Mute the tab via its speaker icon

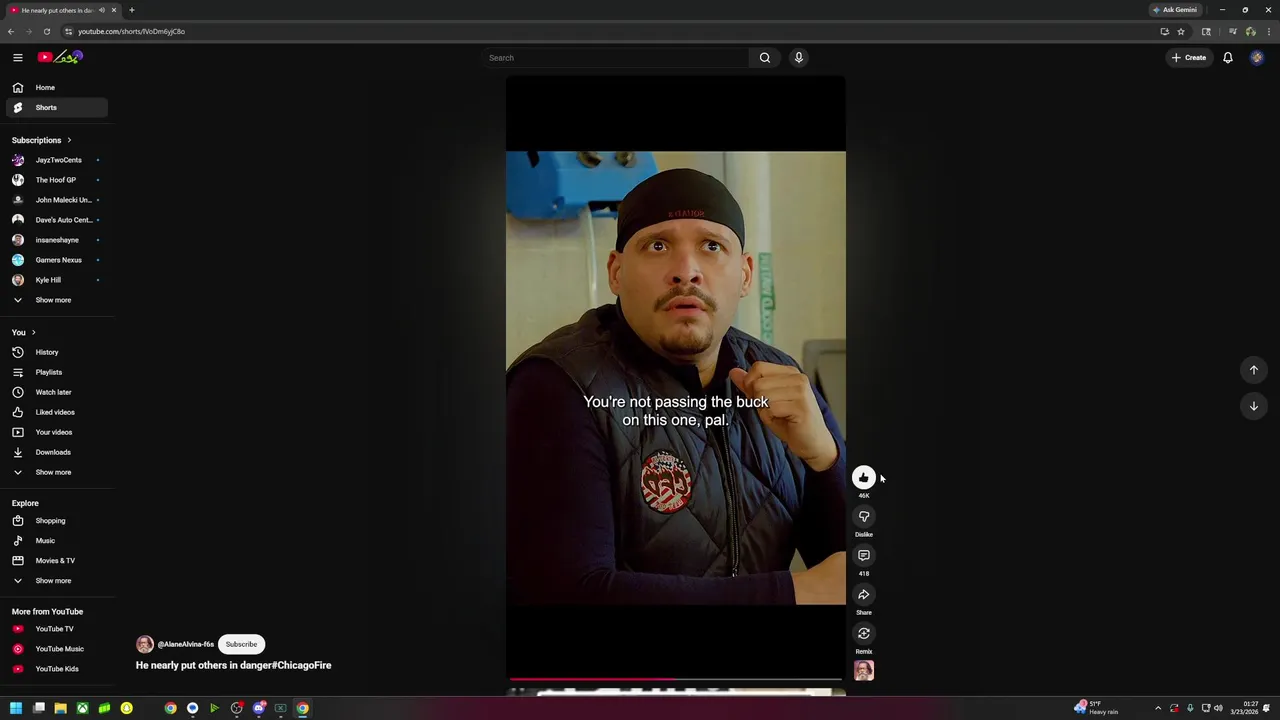pyautogui.click(x=101, y=10)
